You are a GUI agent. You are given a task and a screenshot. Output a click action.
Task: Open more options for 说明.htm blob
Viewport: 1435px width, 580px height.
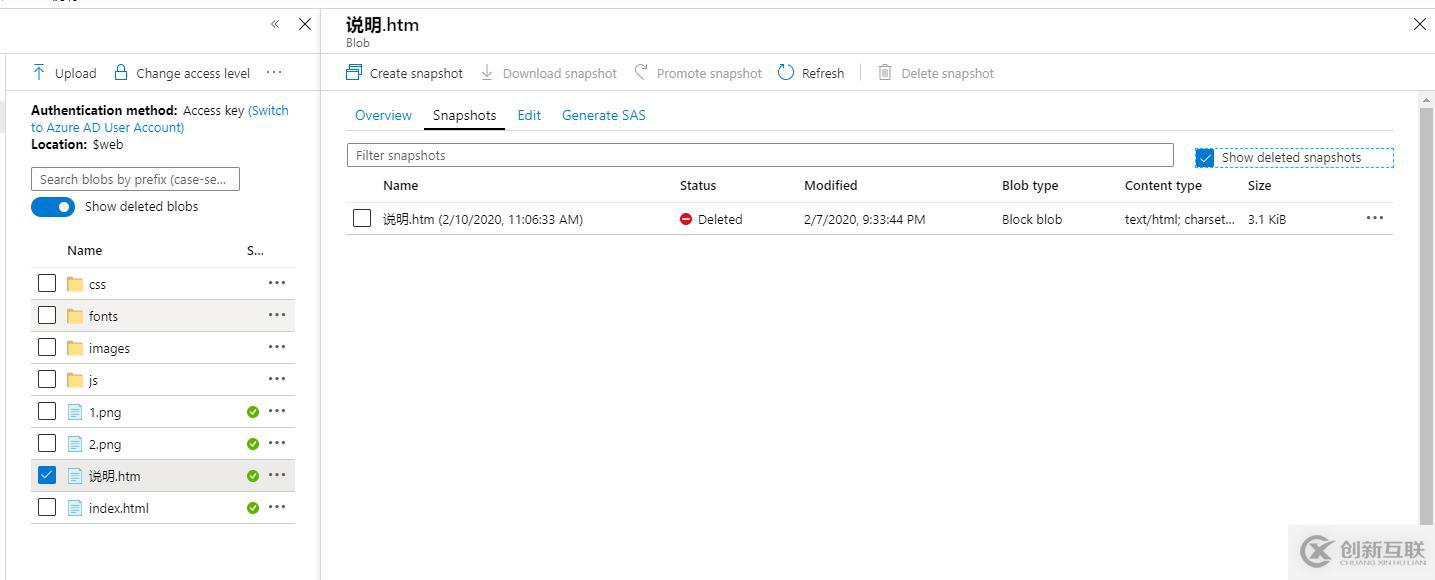[x=277, y=475]
